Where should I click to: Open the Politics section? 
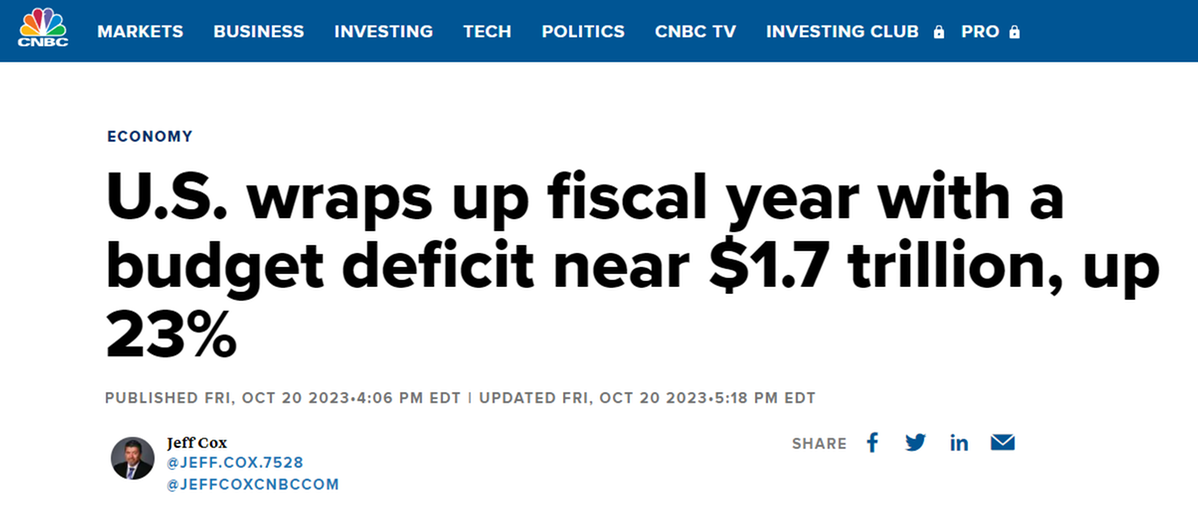[x=583, y=32]
